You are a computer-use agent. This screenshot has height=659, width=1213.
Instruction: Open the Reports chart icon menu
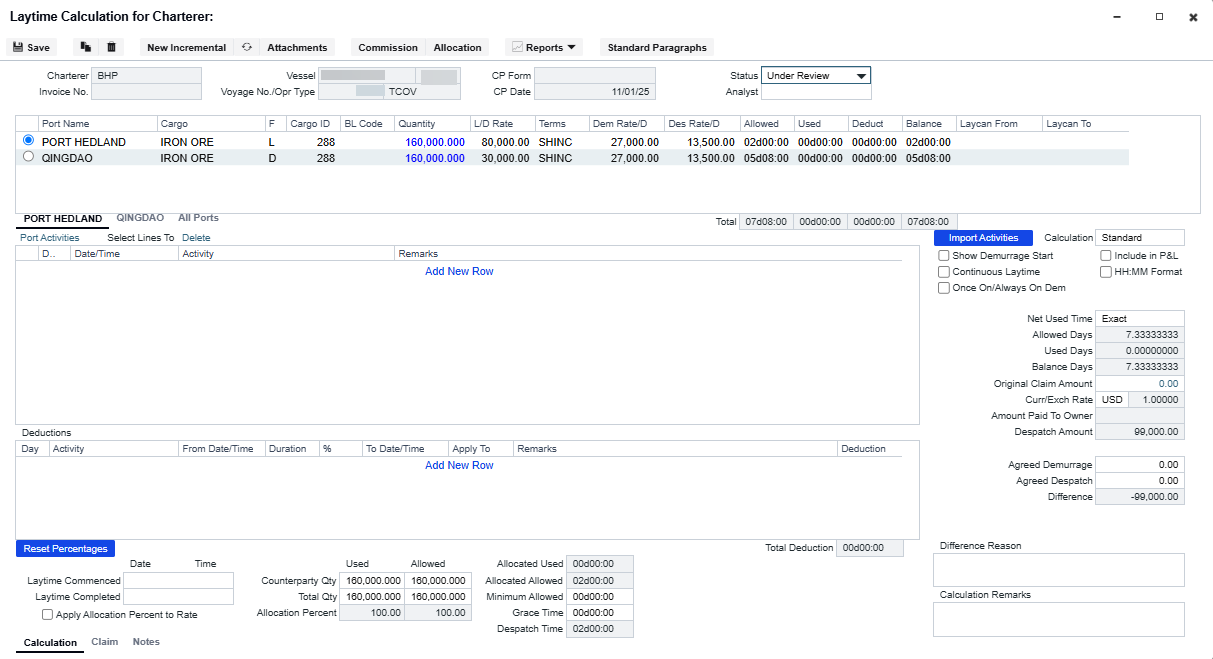[x=517, y=47]
